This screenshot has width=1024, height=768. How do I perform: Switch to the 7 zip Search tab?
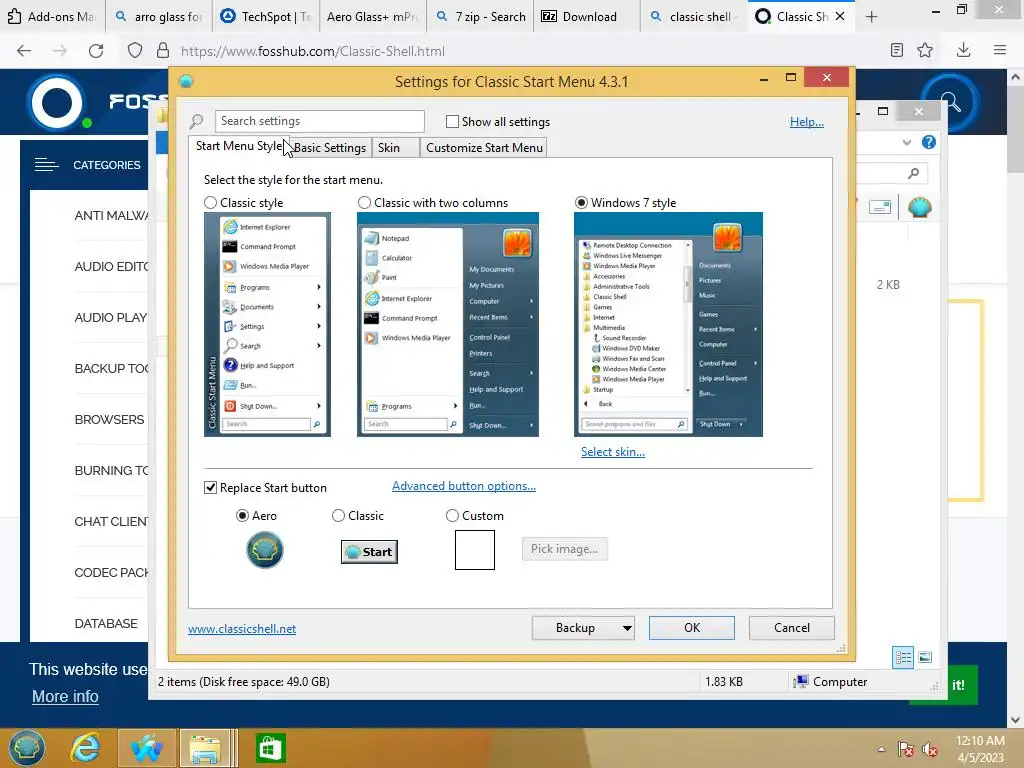point(481,17)
